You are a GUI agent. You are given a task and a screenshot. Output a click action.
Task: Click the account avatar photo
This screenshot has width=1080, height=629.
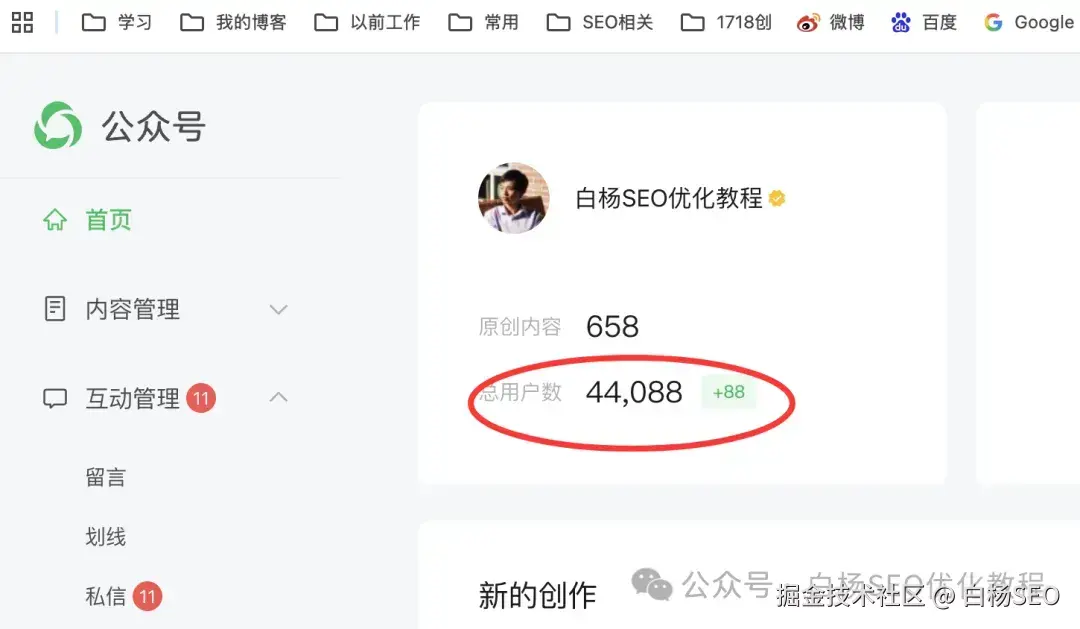pos(514,198)
